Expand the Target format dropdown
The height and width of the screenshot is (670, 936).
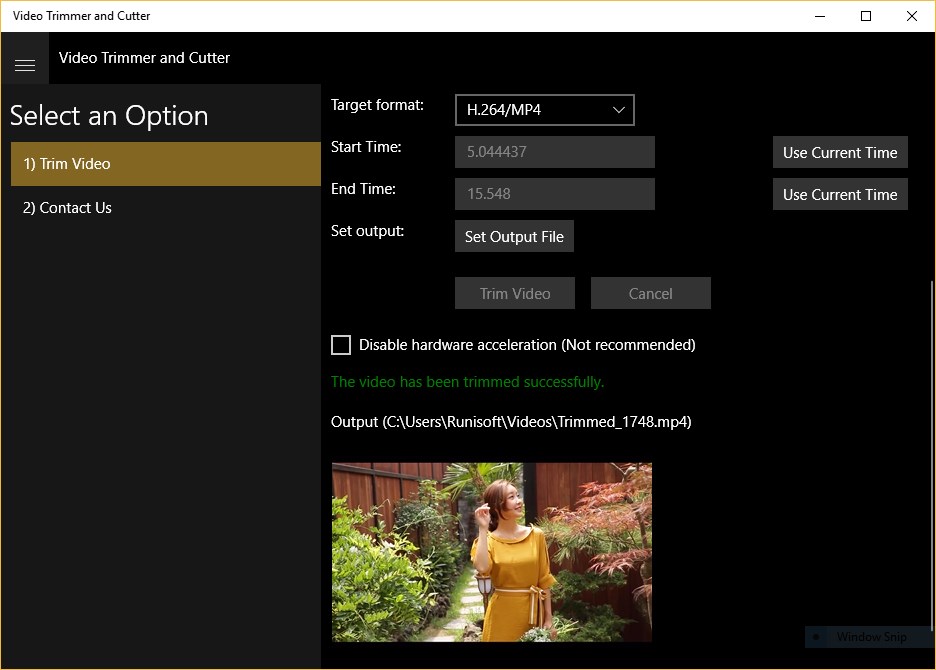pos(544,110)
